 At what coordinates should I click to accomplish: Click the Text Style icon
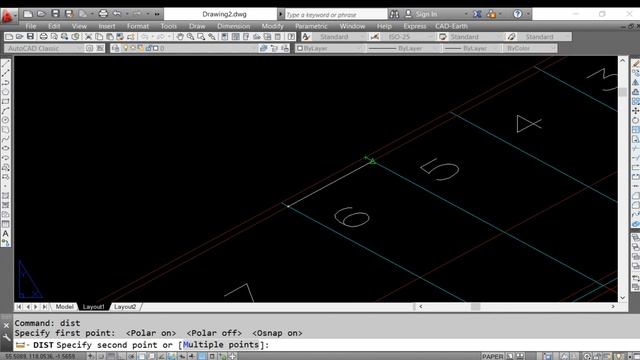coord(306,37)
